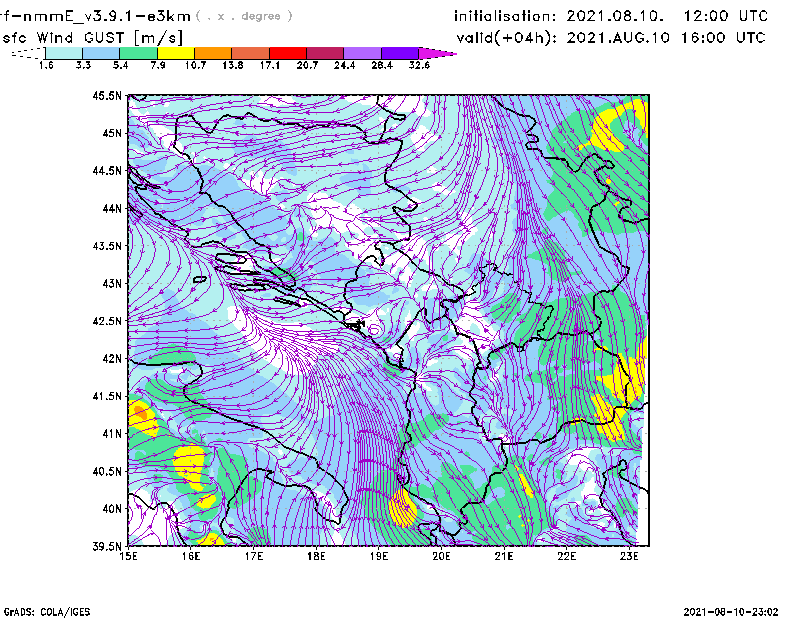
Task: Click the '12:00 UTC' initialisation time
Action: coord(726,16)
